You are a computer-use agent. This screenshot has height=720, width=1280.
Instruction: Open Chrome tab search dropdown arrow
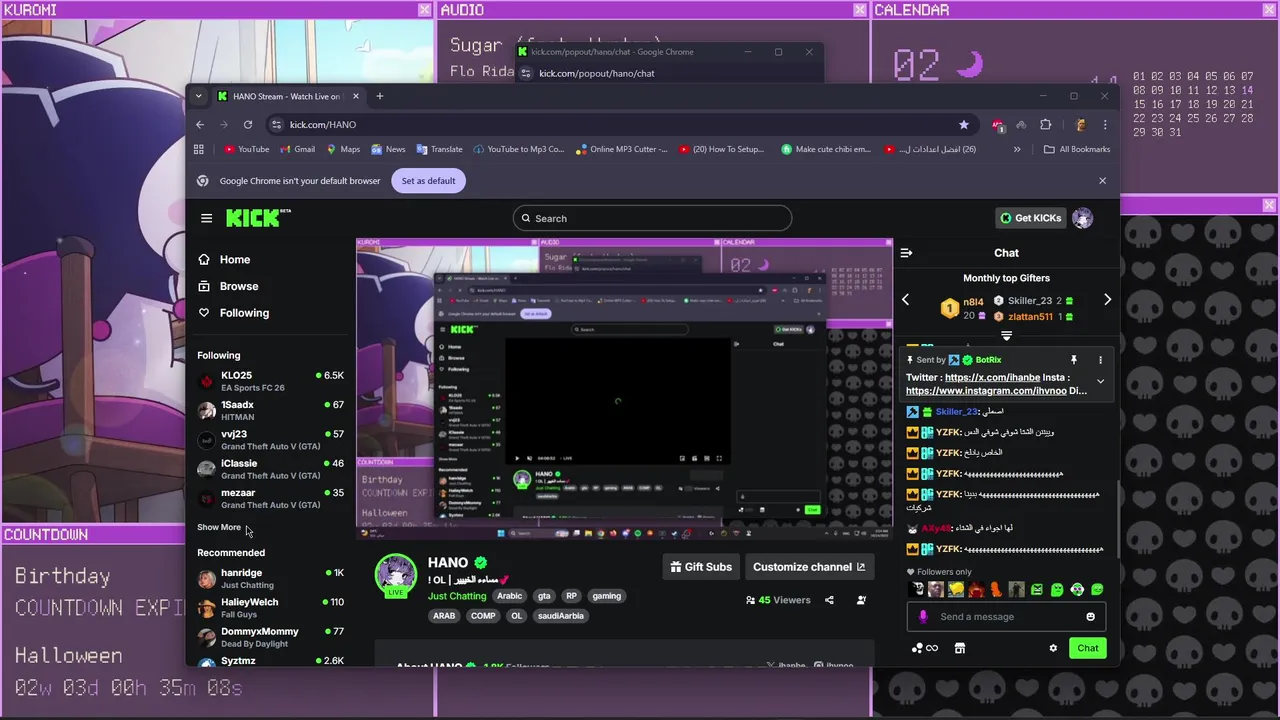[198, 96]
